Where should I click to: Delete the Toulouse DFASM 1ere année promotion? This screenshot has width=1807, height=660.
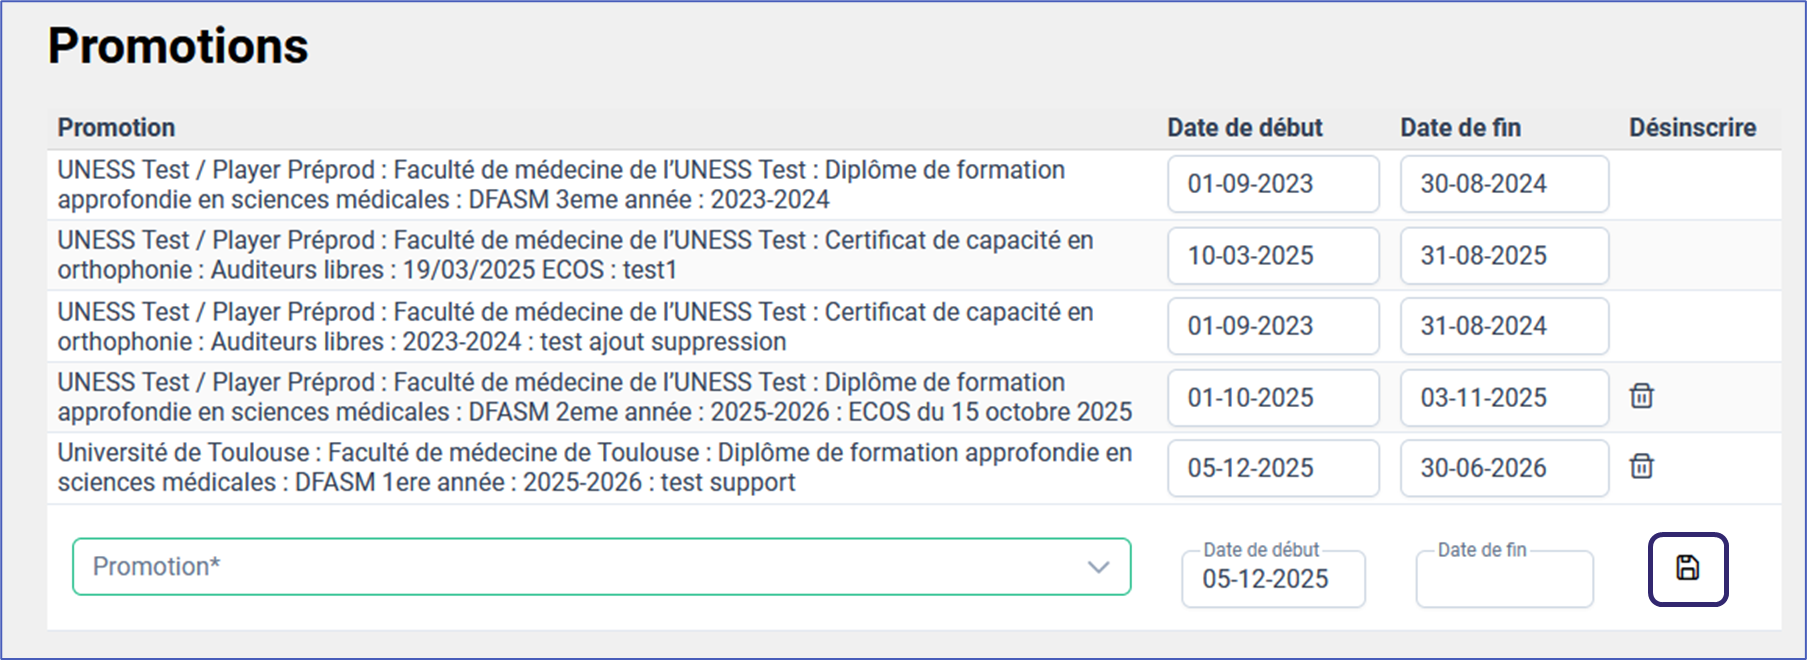[1641, 466]
